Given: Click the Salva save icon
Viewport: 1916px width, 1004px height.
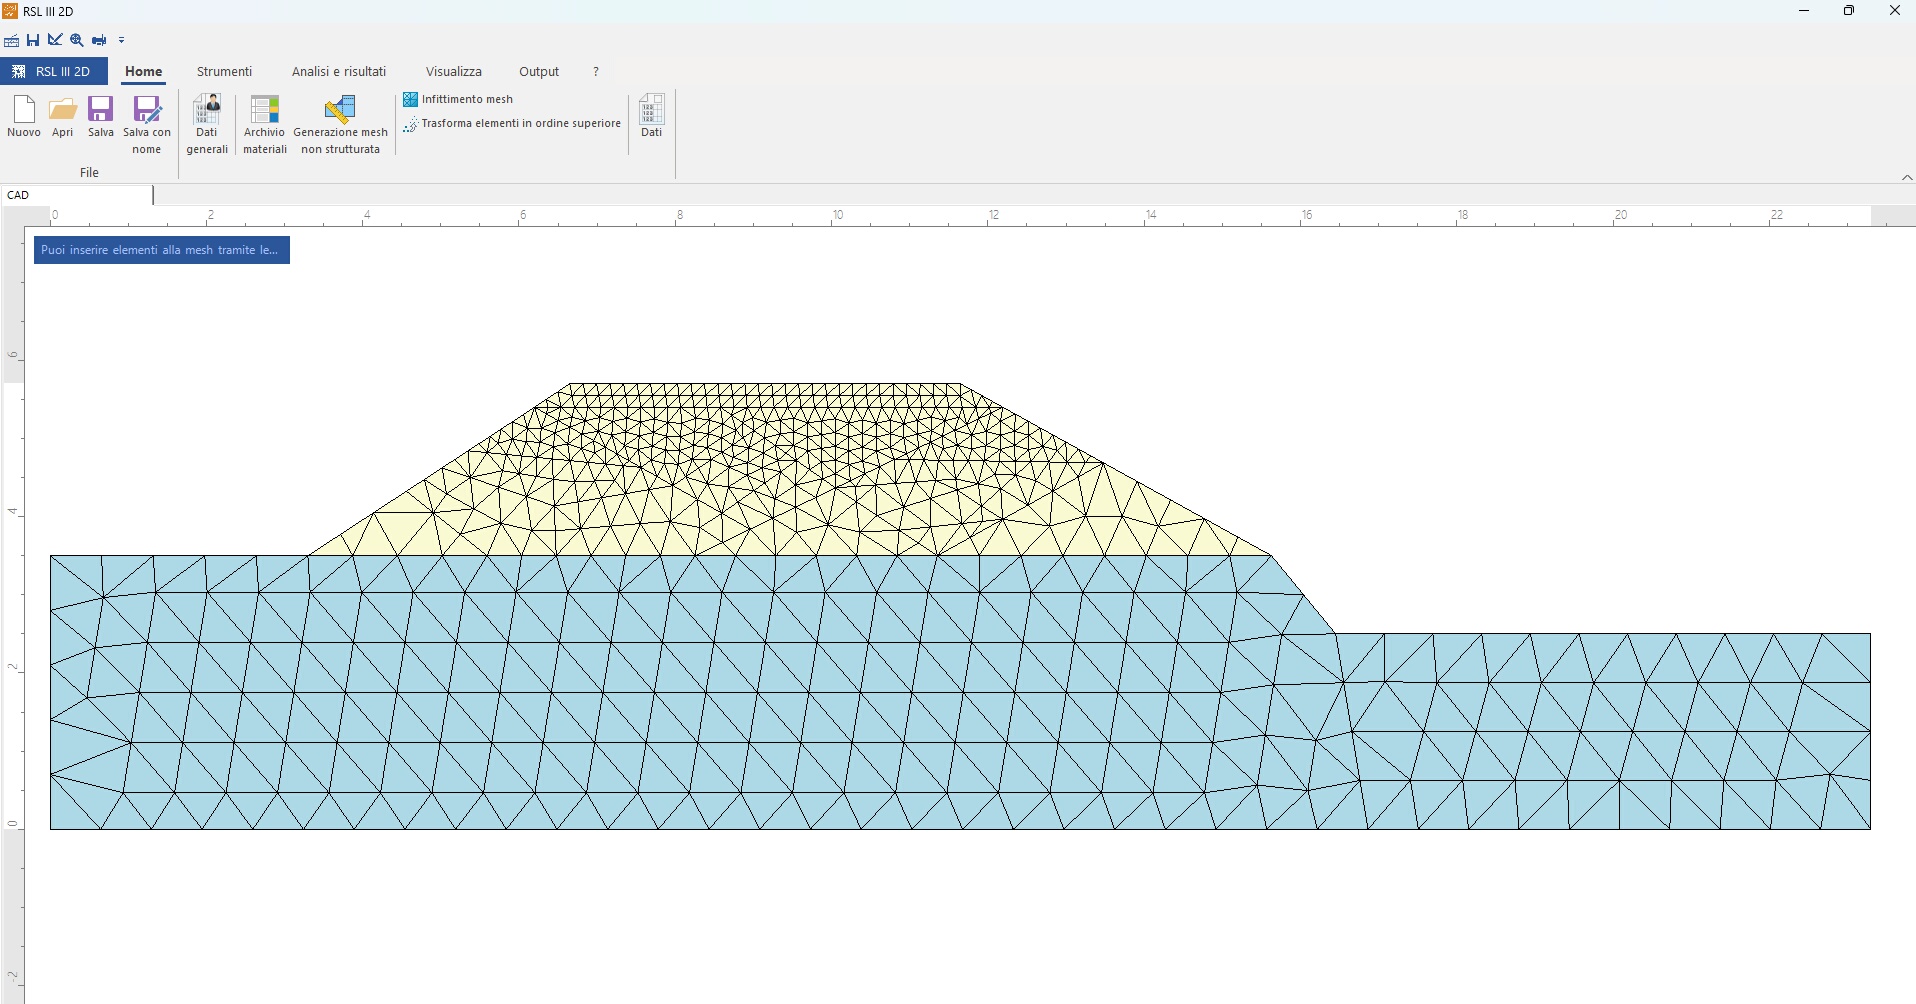Looking at the screenshot, I should pyautogui.click(x=101, y=116).
